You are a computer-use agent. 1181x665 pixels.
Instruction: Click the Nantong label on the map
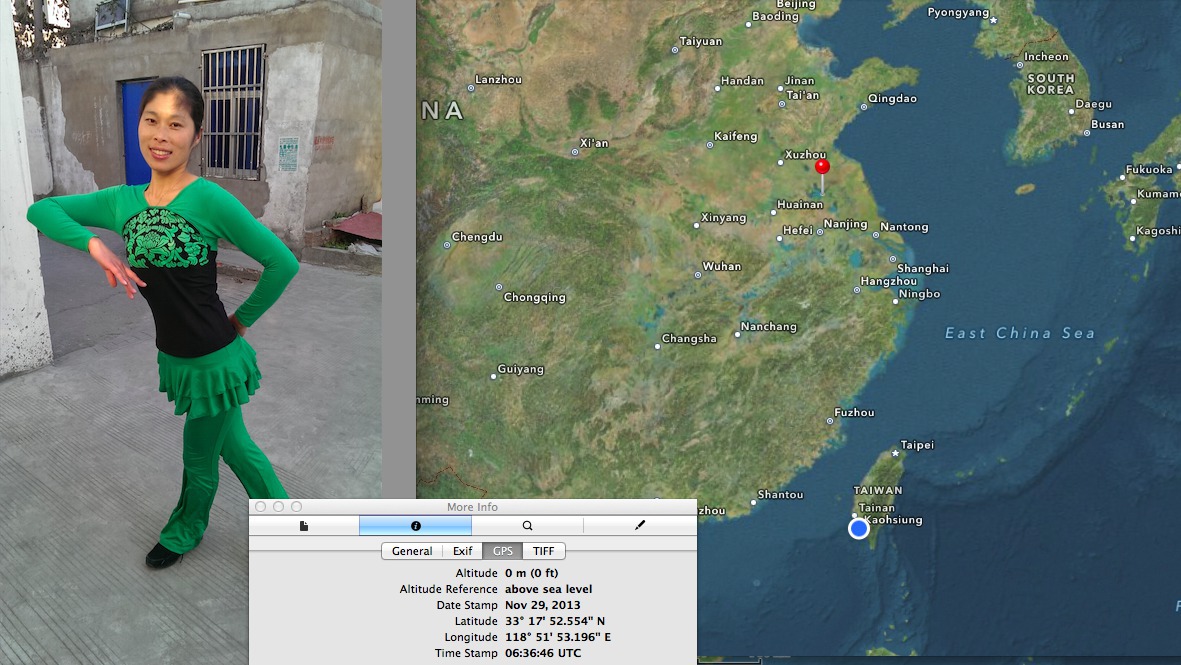[904, 227]
